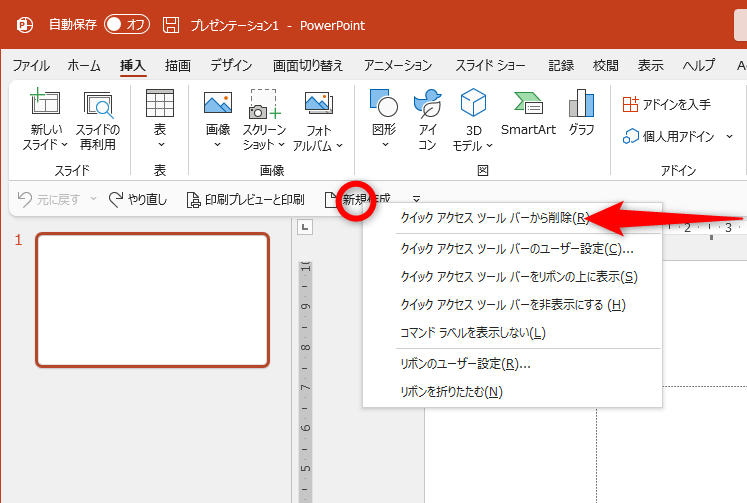
Task: Choose クイック アクセス ツール バーのユーザー設定
Action: point(516,249)
